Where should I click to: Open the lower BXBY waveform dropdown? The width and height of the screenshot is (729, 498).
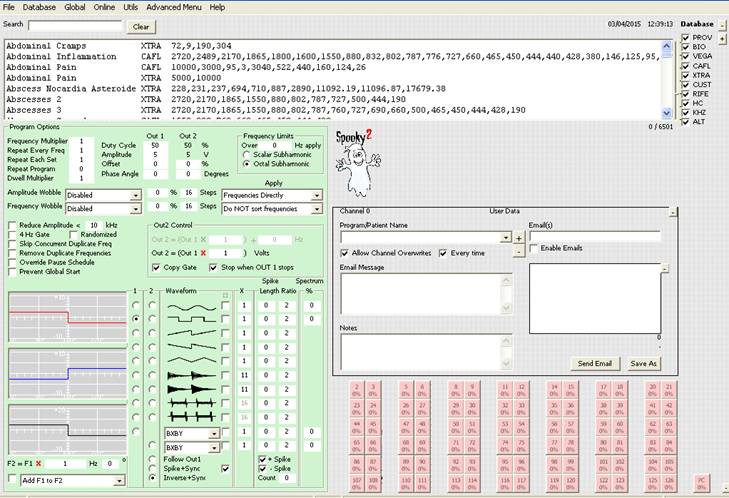click(x=213, y=448)
